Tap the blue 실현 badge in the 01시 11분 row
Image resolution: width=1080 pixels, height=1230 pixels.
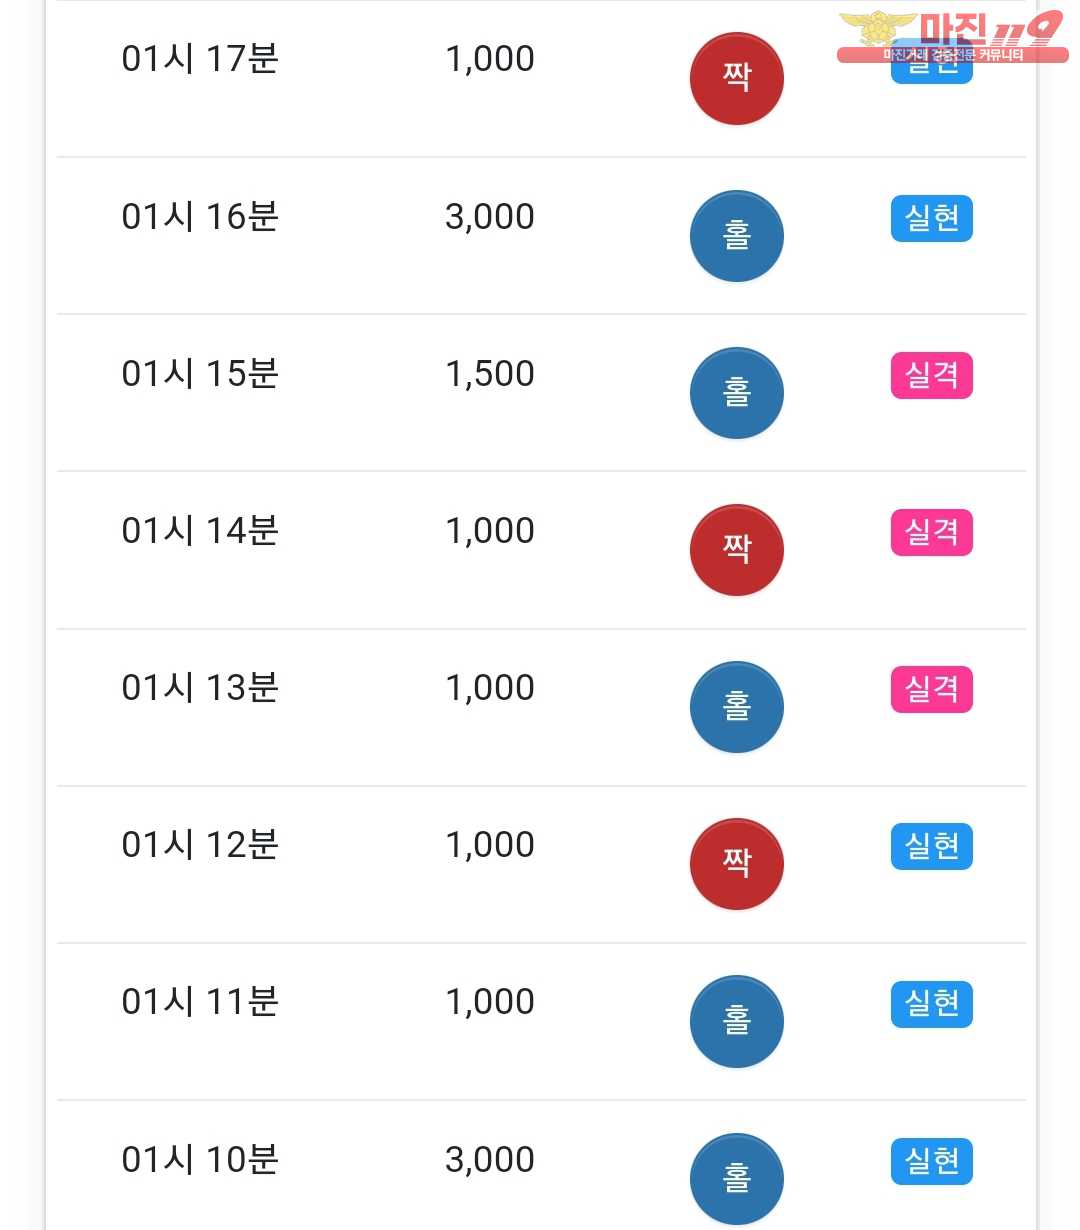click(x=931, y=1004)
